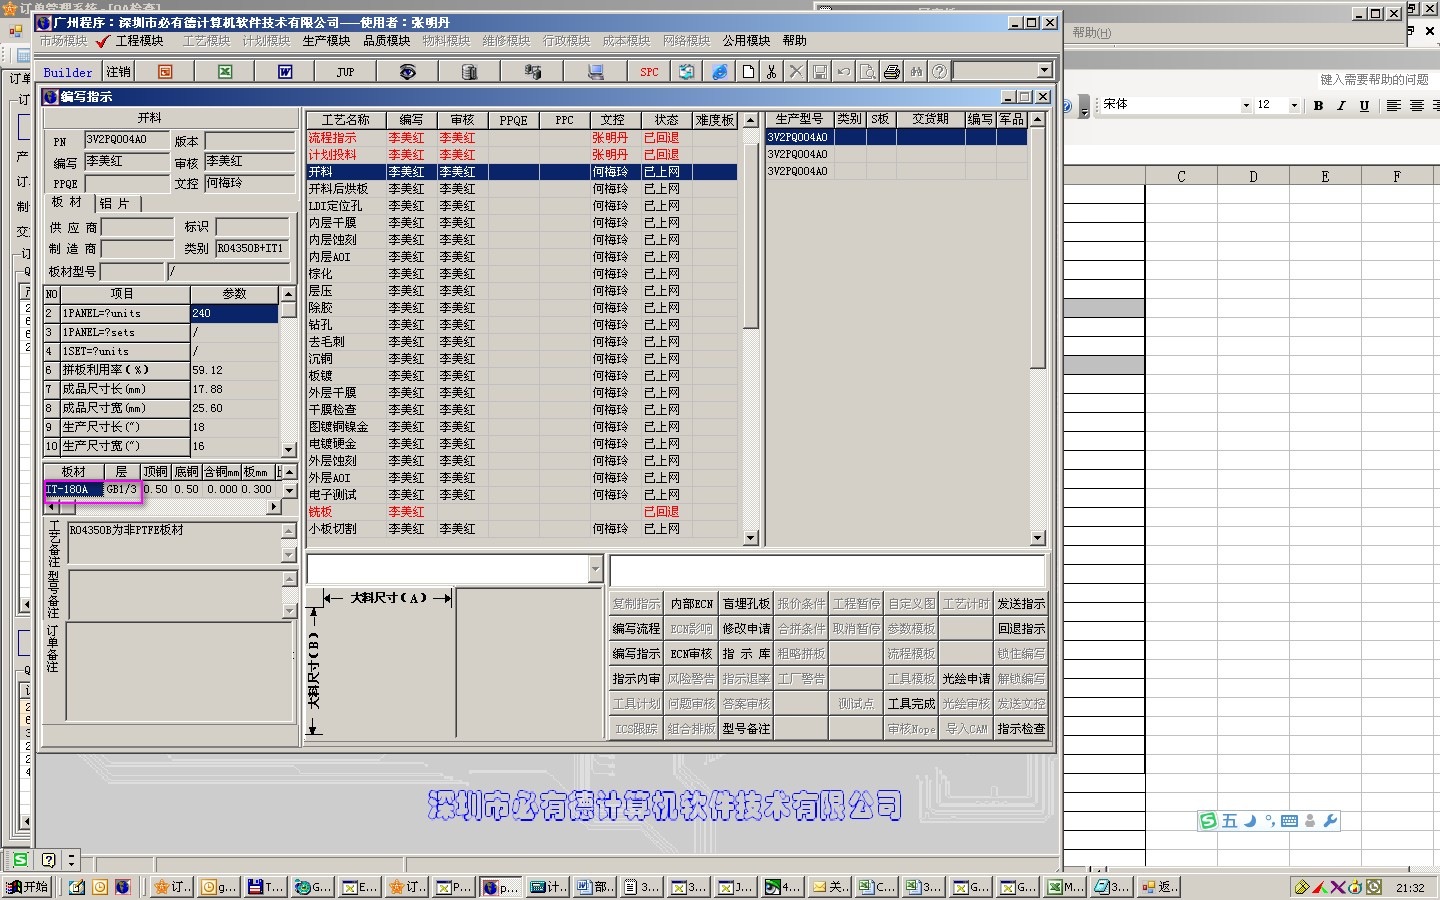Click the 工艺名称 column header
1440x900 pixels.
345,120
